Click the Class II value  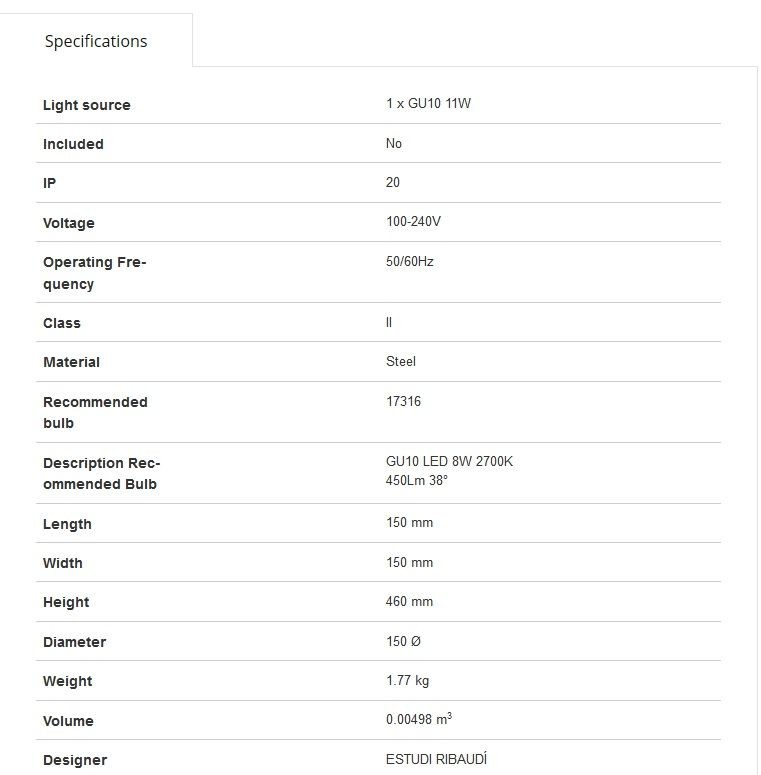pyautogui.click(x=389, y=322)
